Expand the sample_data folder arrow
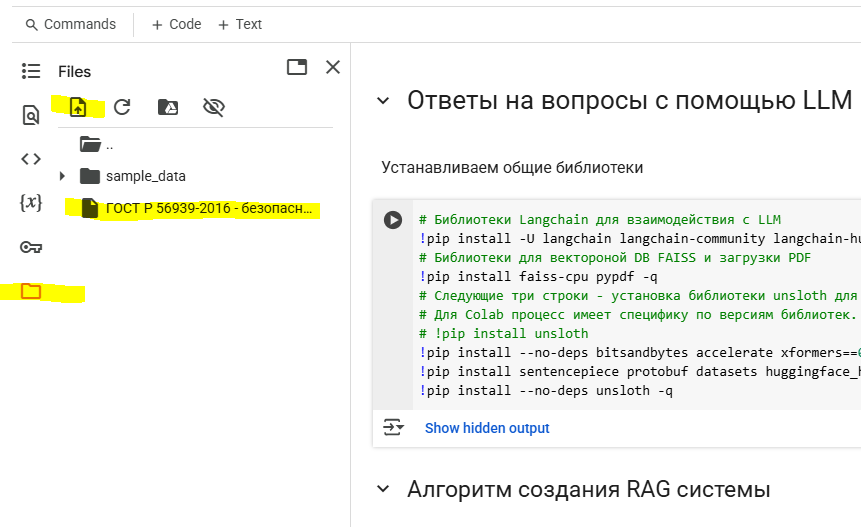Screen dimensions: 861x527 [63, 176]
